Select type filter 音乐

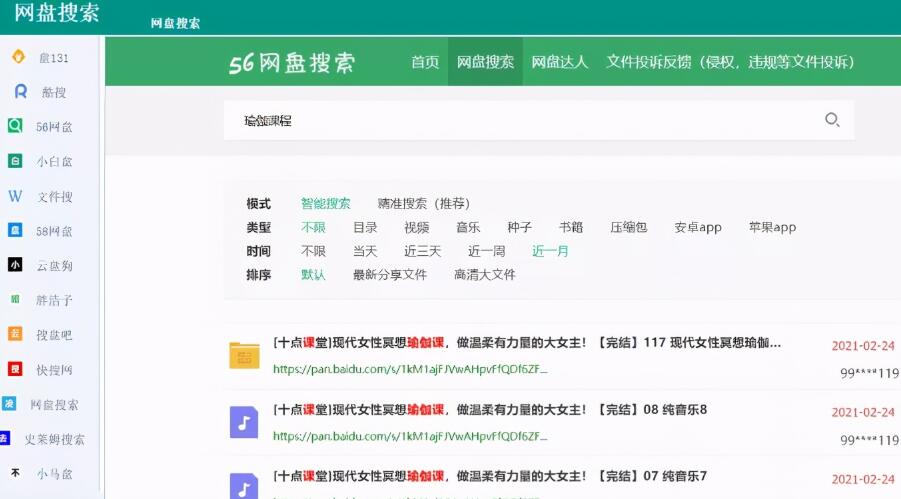(468, 227)
